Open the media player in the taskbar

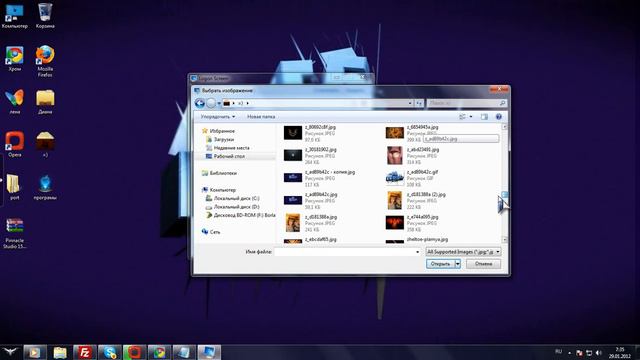pos(35,352)
